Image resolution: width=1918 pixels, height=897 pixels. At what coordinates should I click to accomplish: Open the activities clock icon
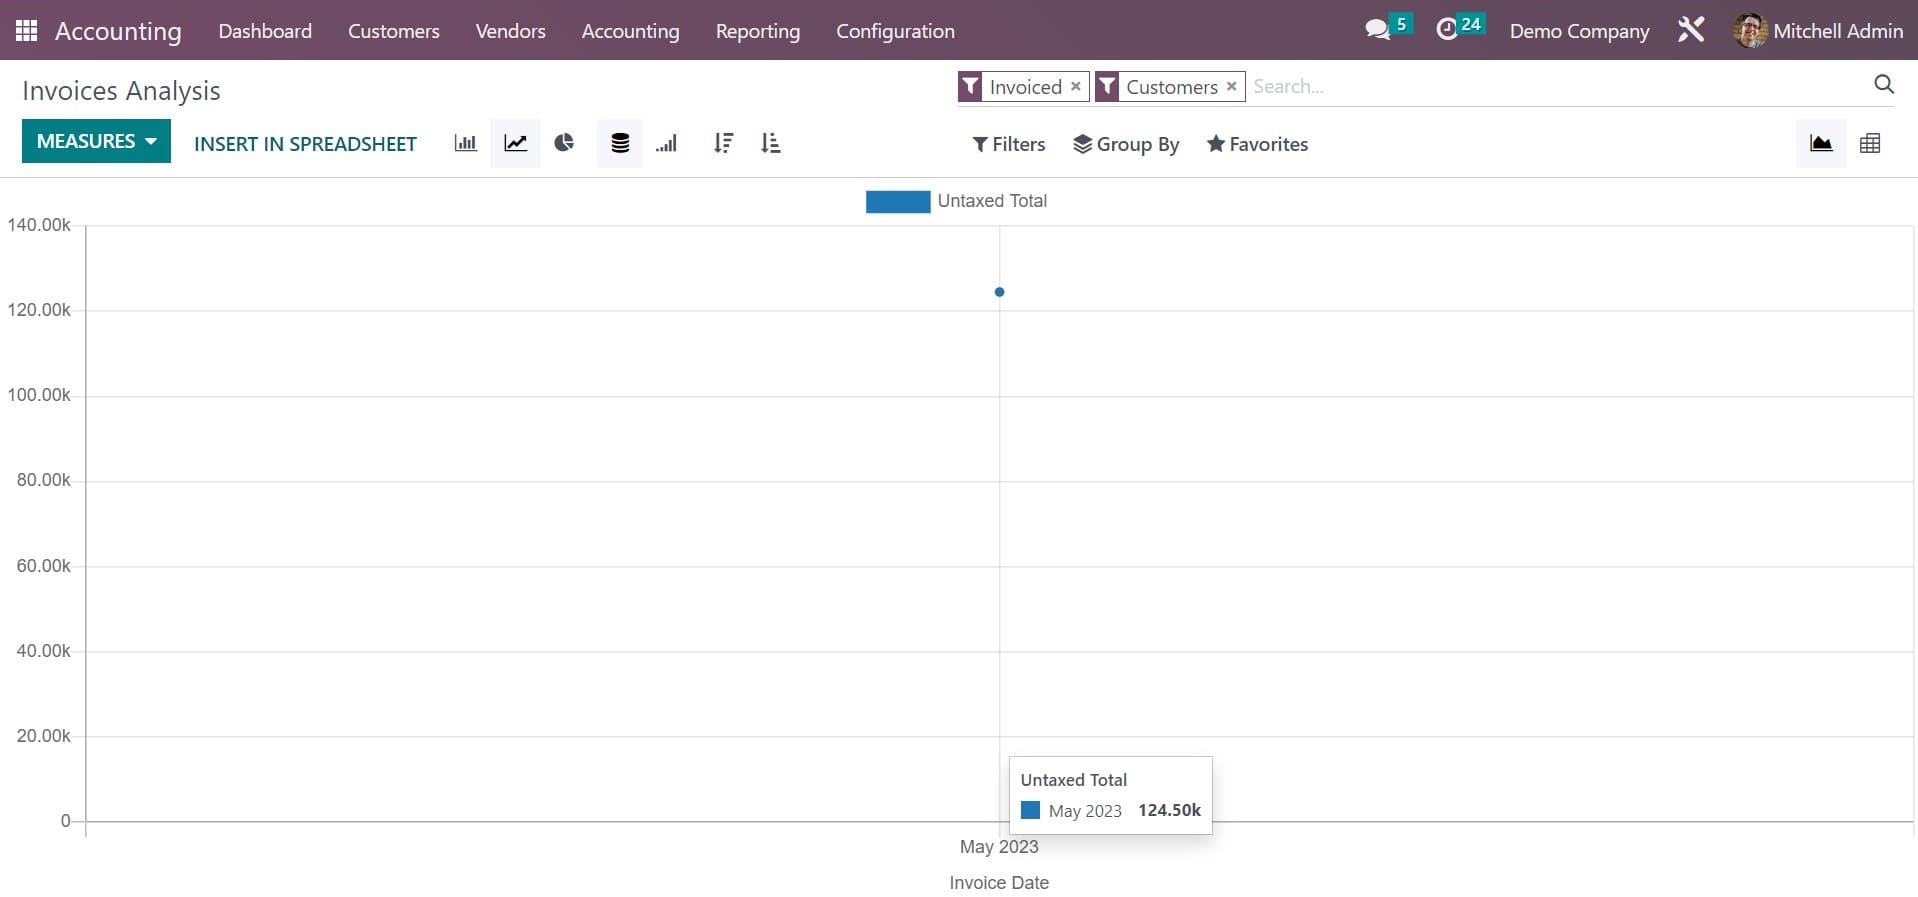click(1447, 30)
